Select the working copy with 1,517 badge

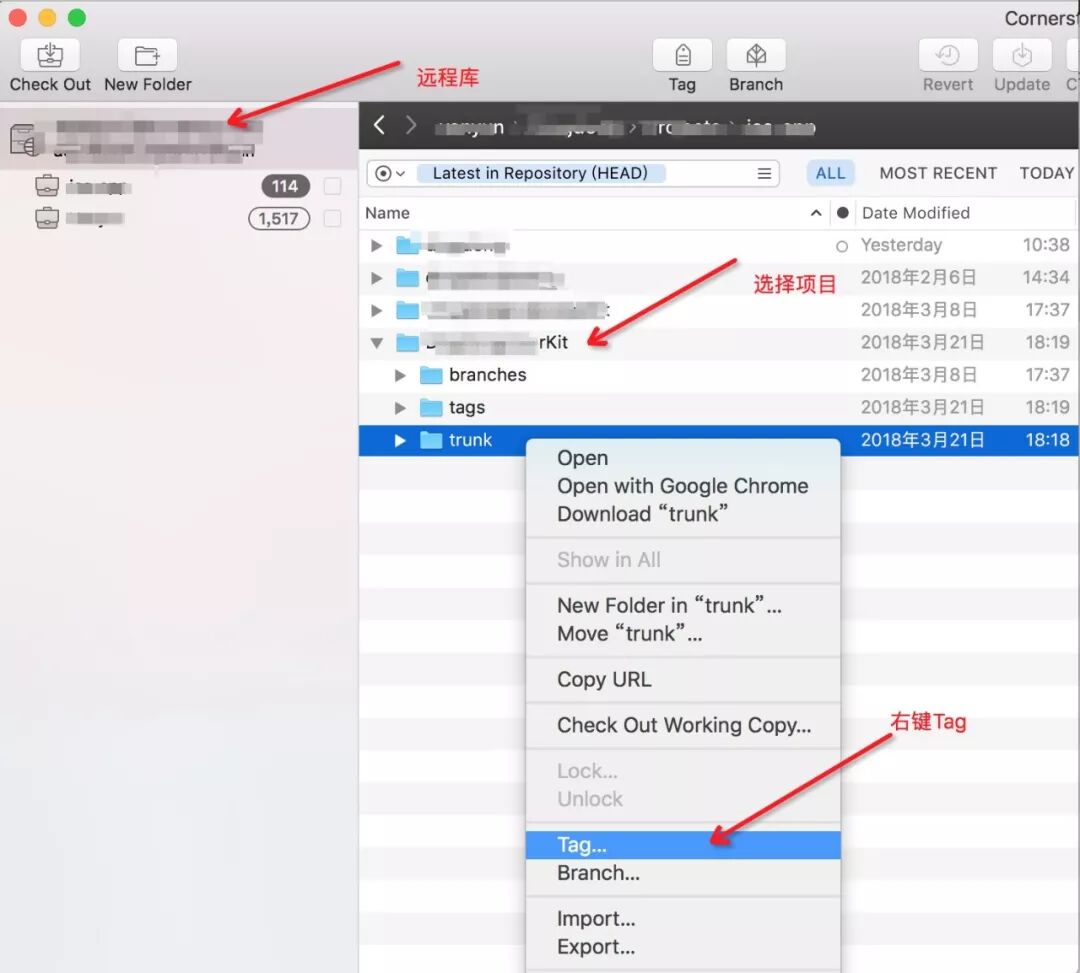[x=47, y=218]
